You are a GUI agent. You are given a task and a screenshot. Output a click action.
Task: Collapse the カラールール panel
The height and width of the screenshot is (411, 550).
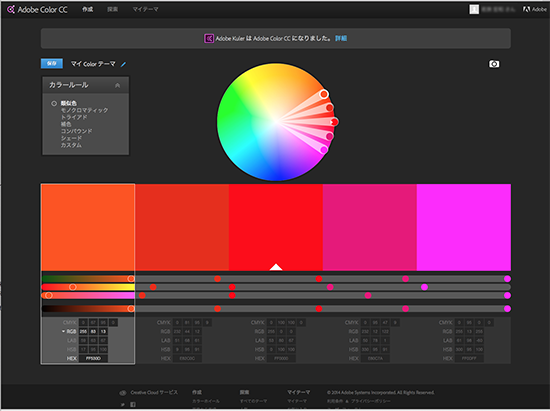click(118, 85)
